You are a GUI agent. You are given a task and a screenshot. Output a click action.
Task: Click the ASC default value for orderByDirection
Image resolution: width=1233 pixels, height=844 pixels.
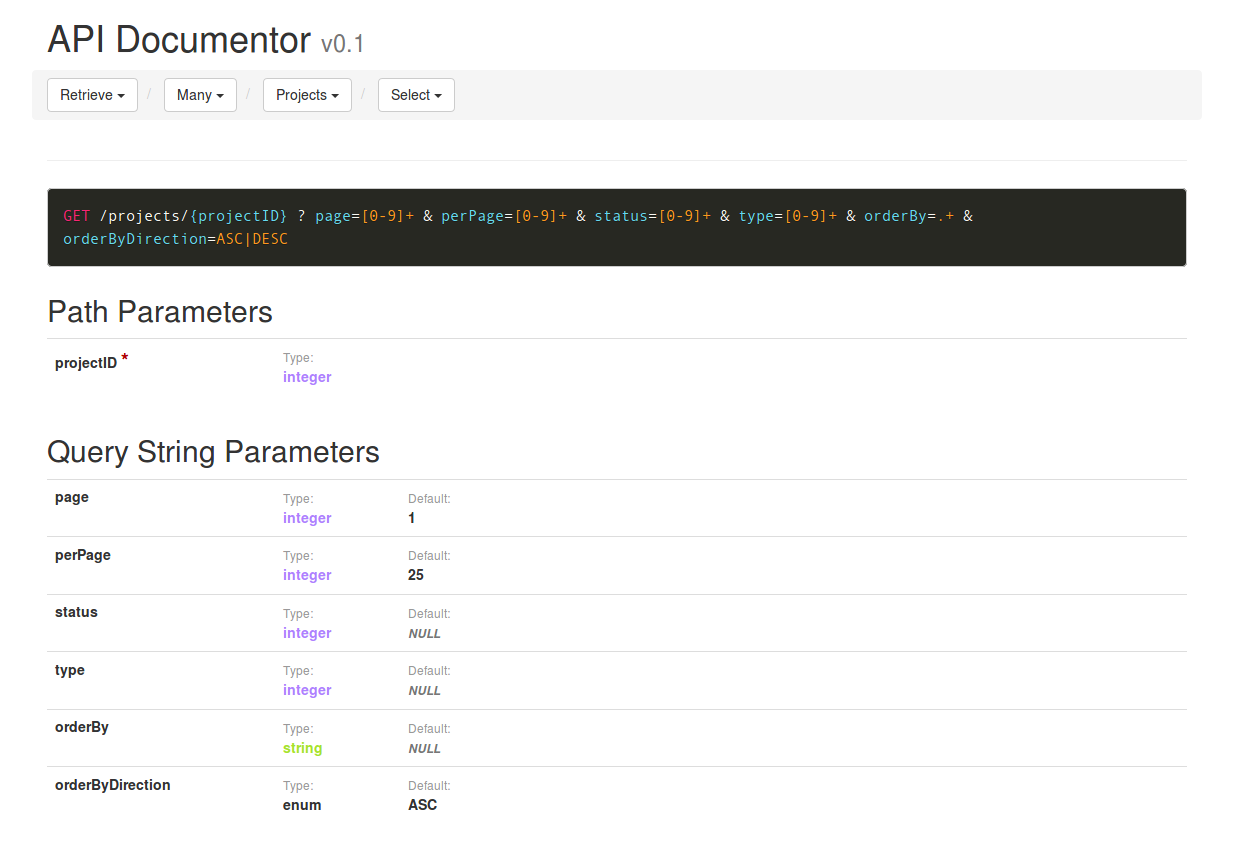coord(422,805)
